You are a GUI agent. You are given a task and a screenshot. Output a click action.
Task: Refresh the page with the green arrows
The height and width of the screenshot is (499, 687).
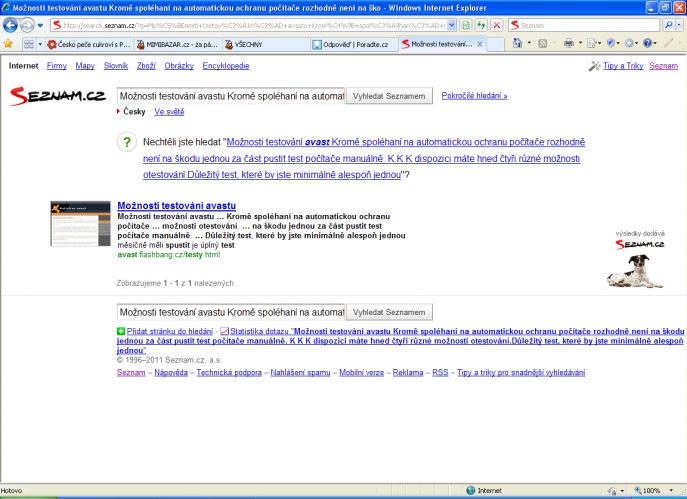tap(481, 25)
